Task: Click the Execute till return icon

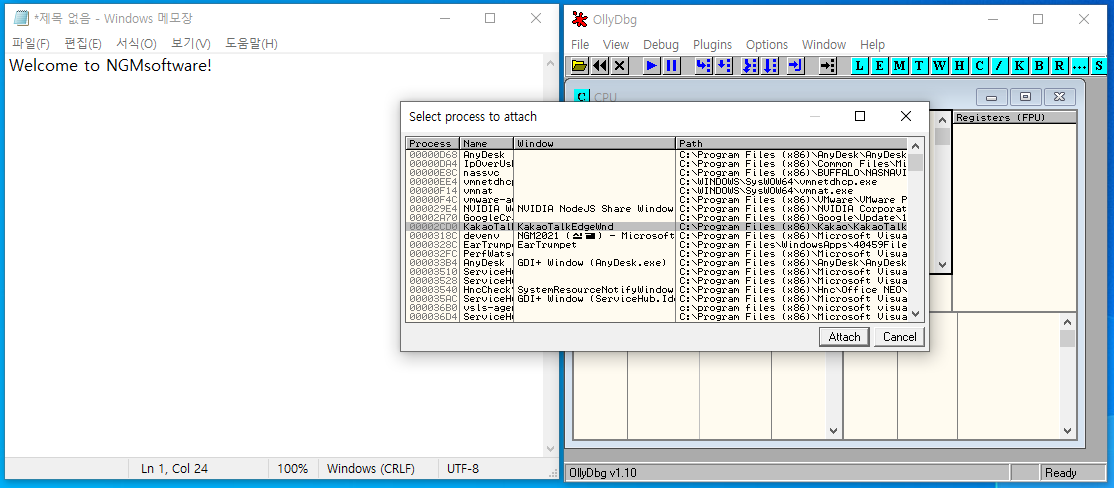Action: click(796, 66)
